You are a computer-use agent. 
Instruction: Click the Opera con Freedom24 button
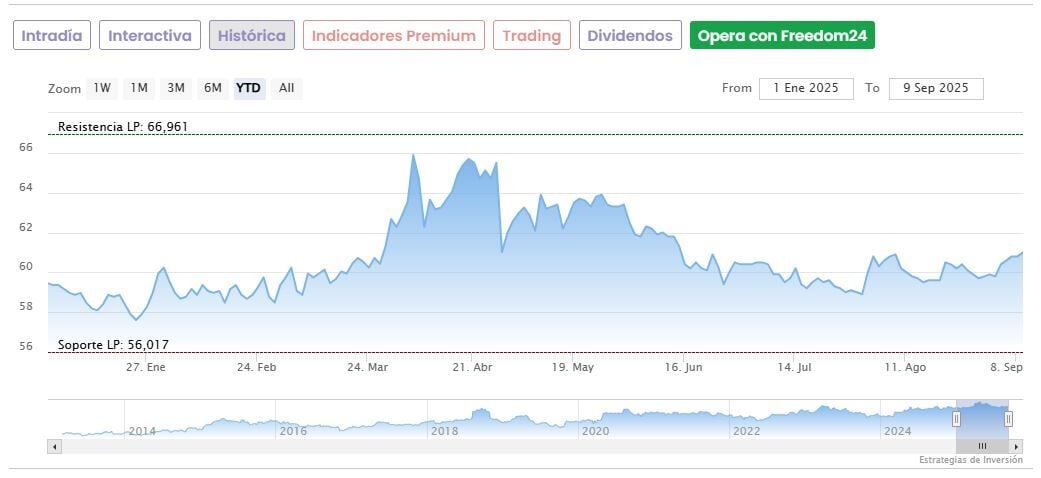tap(782, 36)
